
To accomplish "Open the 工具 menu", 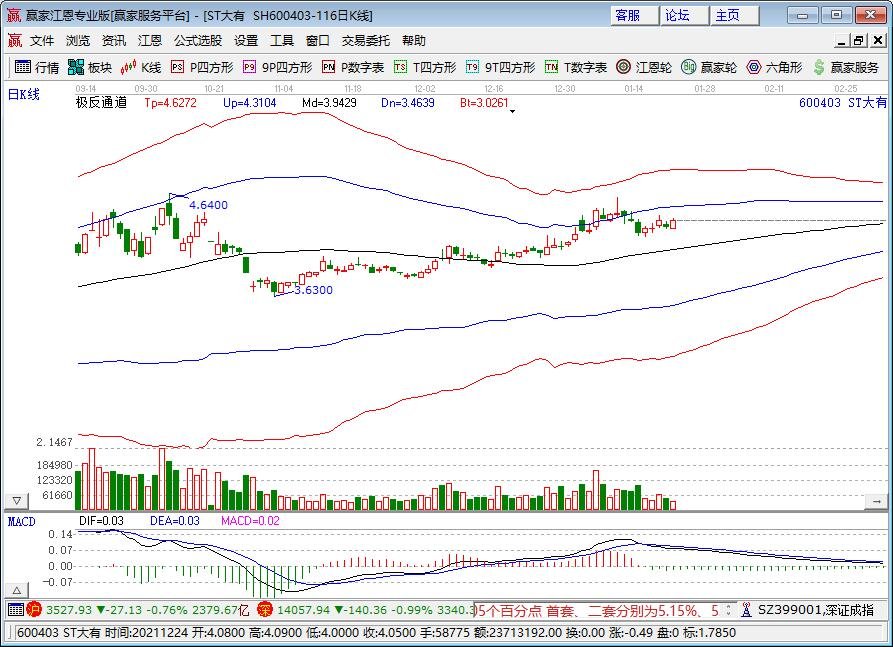I will 282,40.
